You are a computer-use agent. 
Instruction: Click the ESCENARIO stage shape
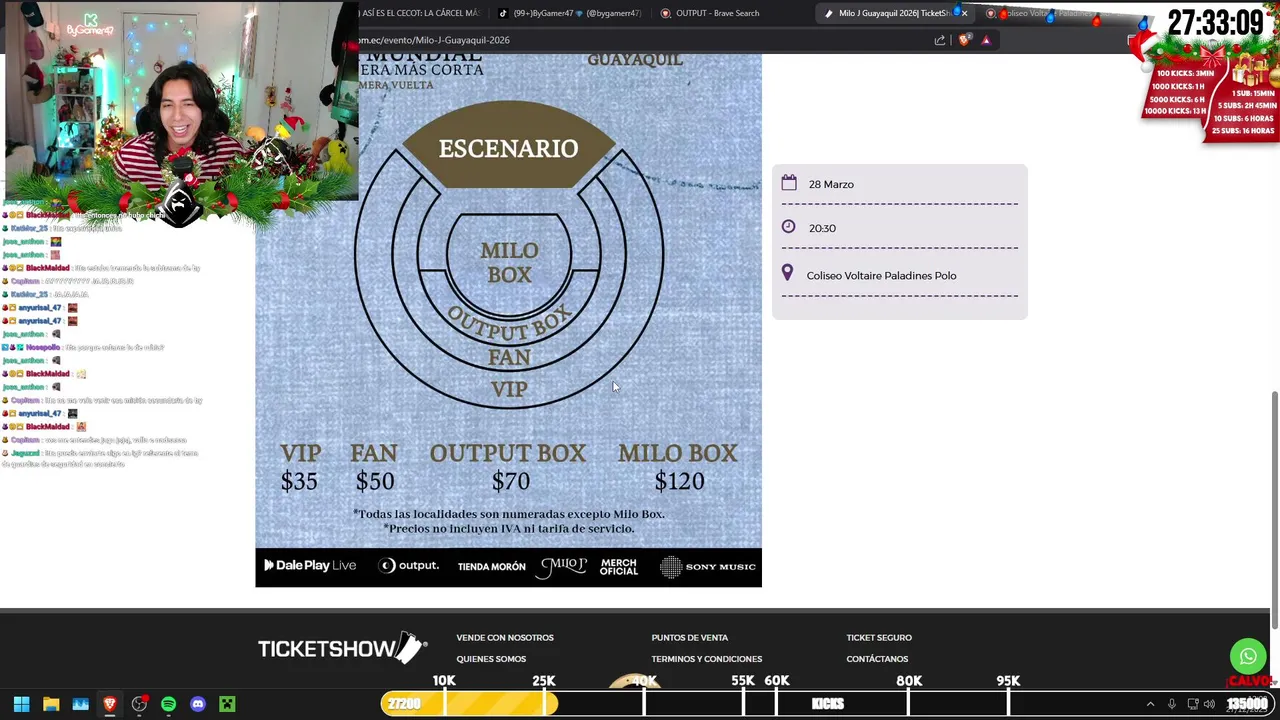pyautogui.click(x=508, y=145)
